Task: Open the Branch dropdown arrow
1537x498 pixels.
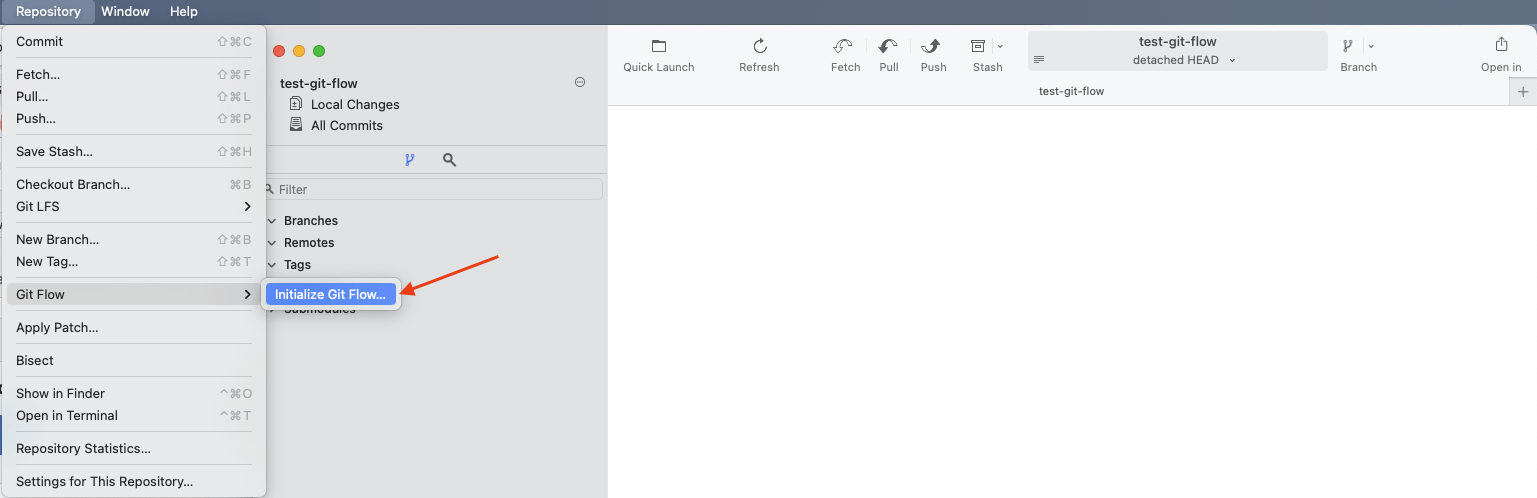Action: pyautogui.click(x=1371, y=46)
